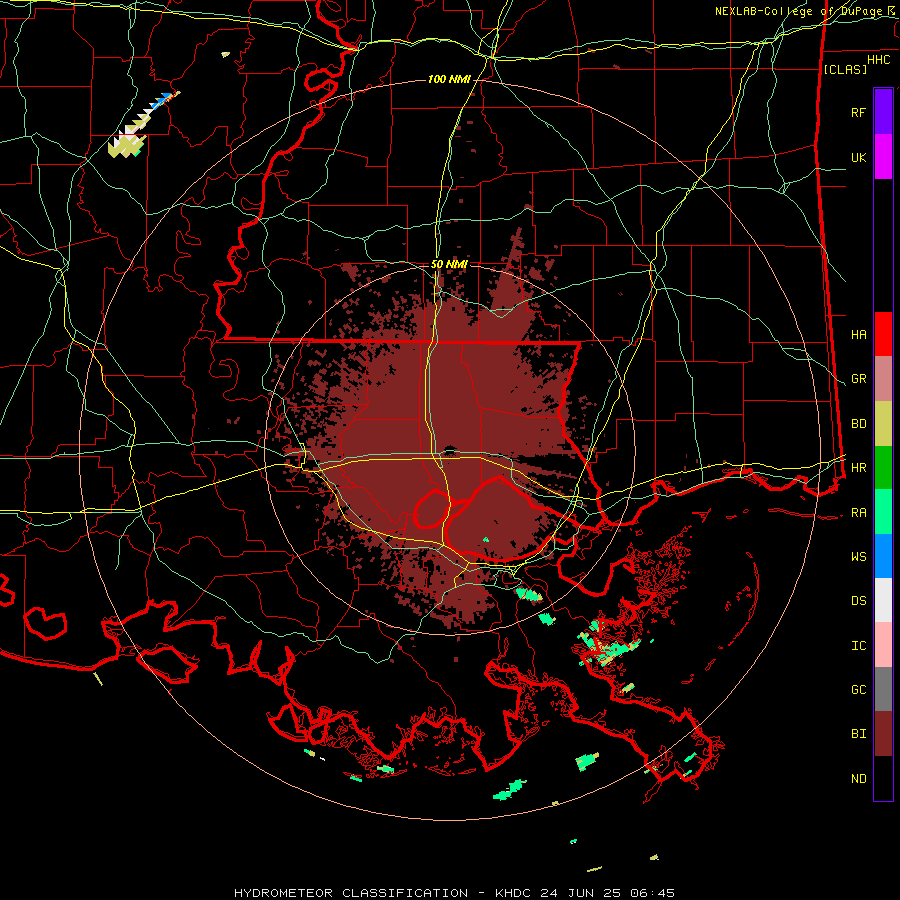The height and width of the screenshot is (900, 900).
Task: Click the [CLAS] legend heading
Action: (845, 69)
